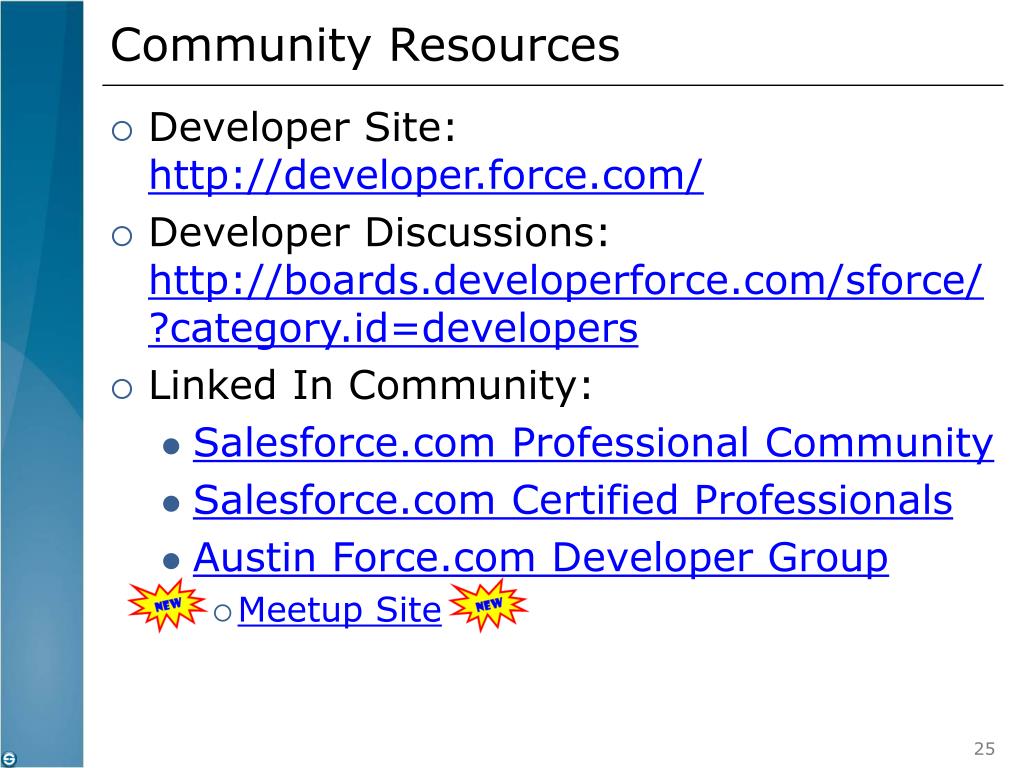
Task: Open the Meetup Site link
Action: (x=340, y=610)
